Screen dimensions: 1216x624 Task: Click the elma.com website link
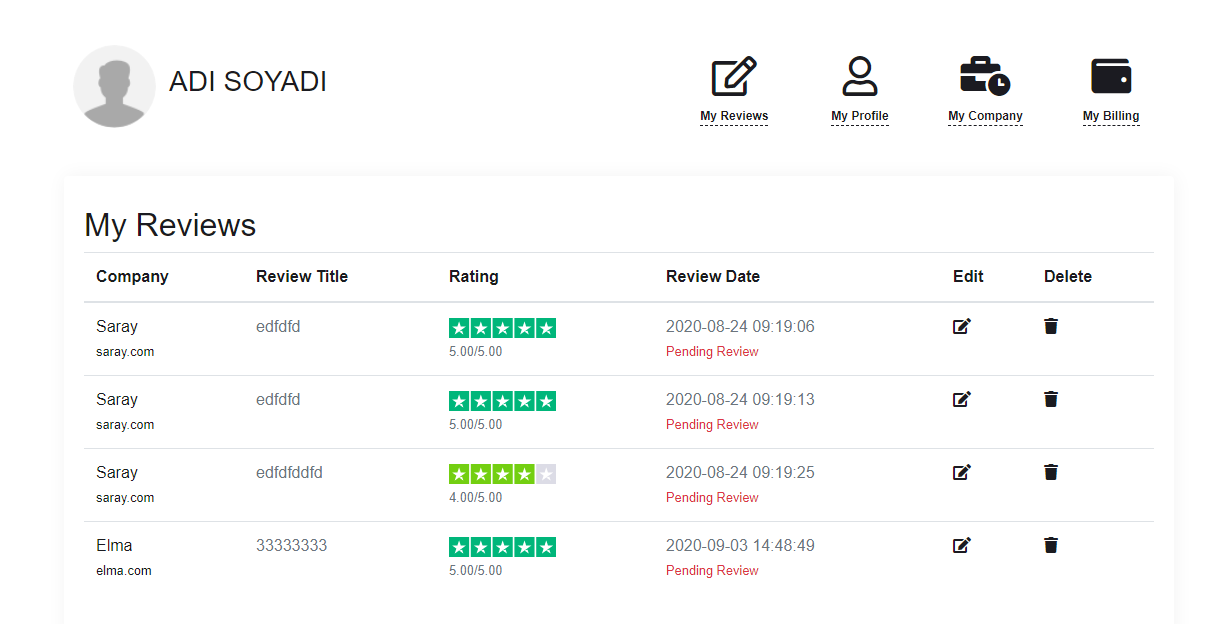(124, 571)
